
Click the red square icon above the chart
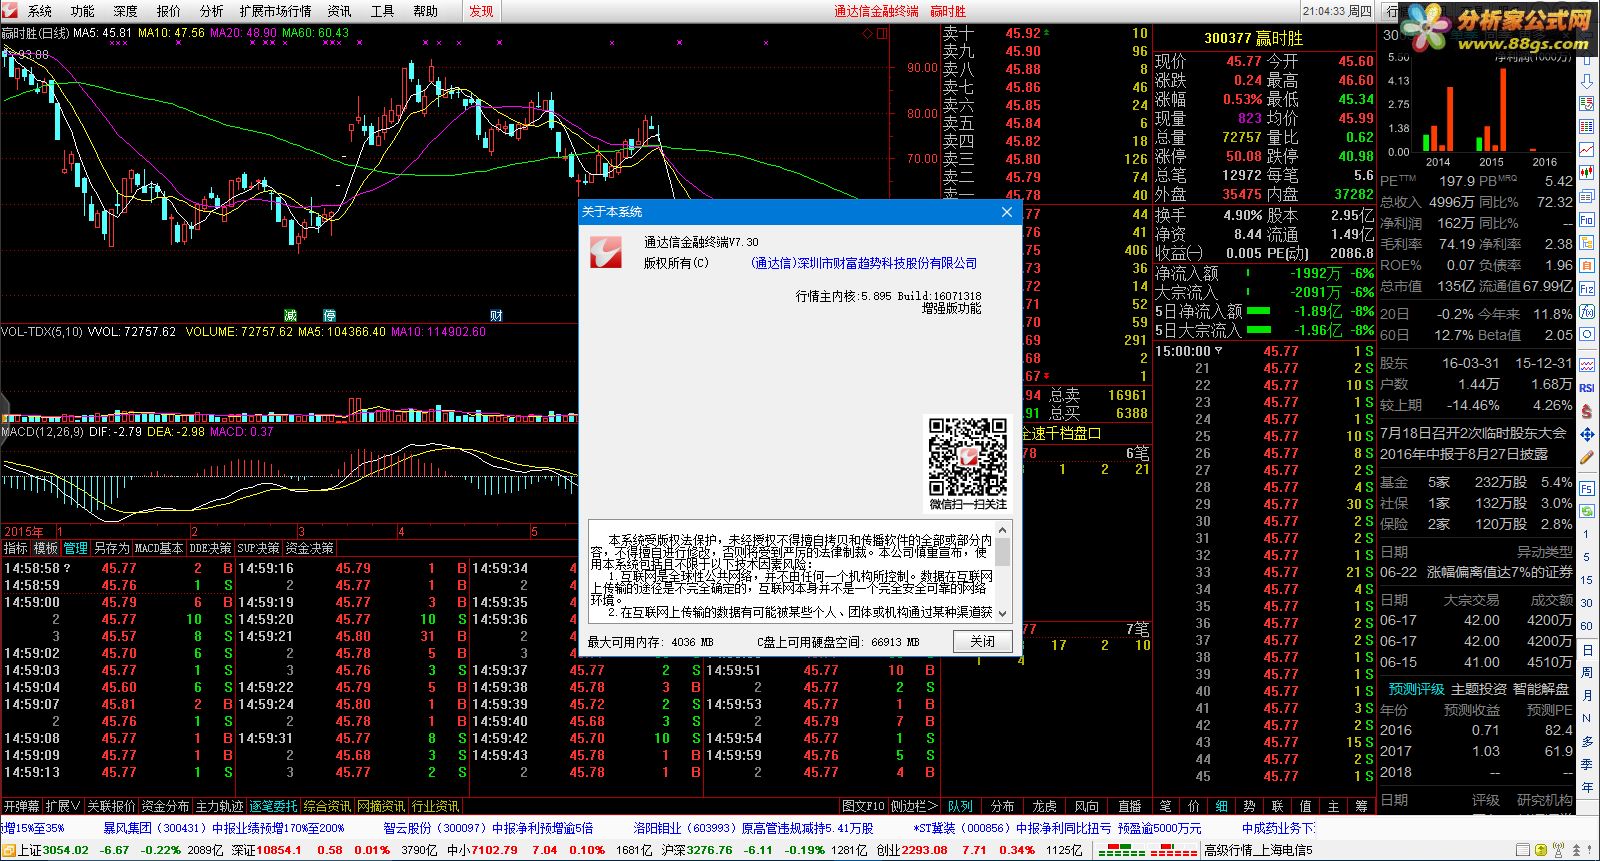coord(882,33)
